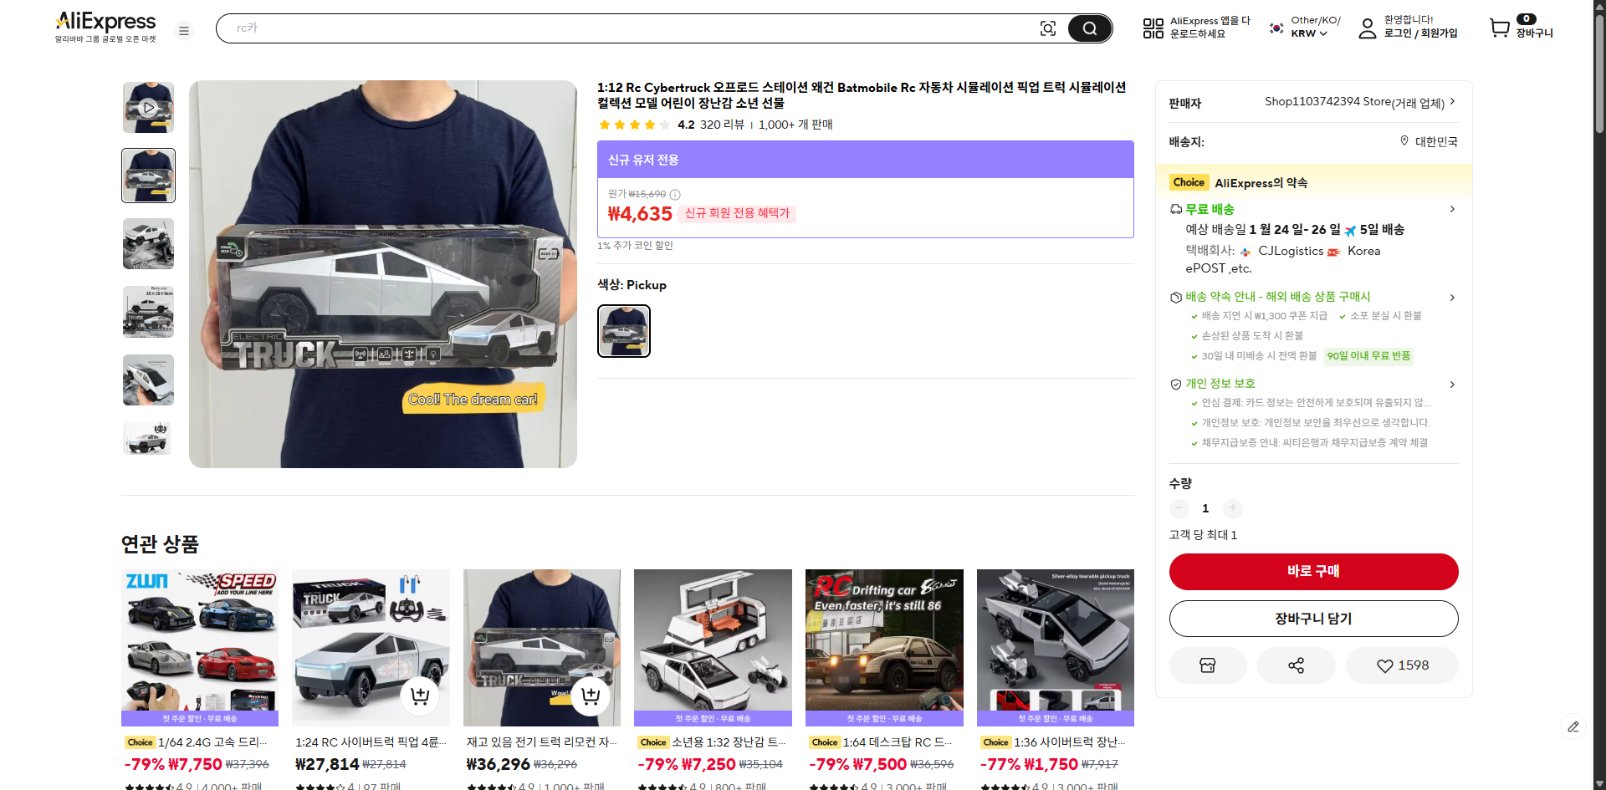Click the Add to Cart outlined button

(1313, 618)
